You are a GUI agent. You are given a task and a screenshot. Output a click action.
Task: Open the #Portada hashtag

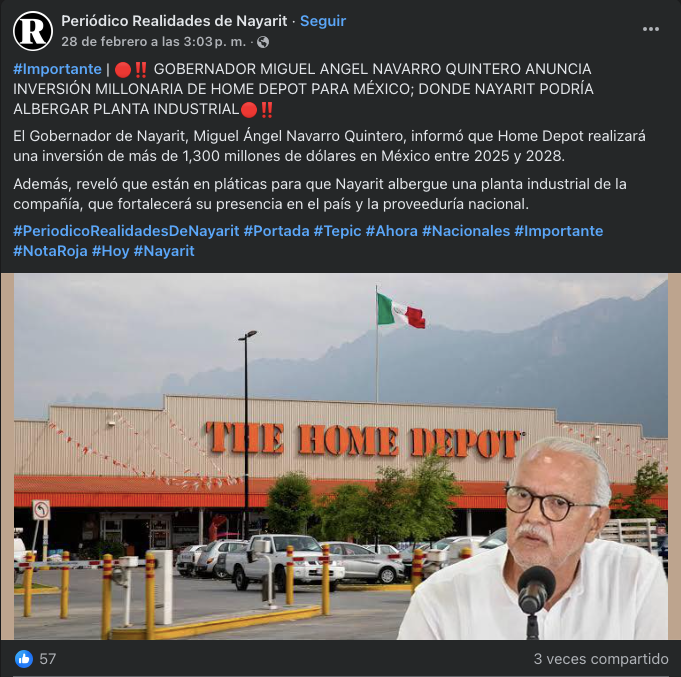[276, 231]
